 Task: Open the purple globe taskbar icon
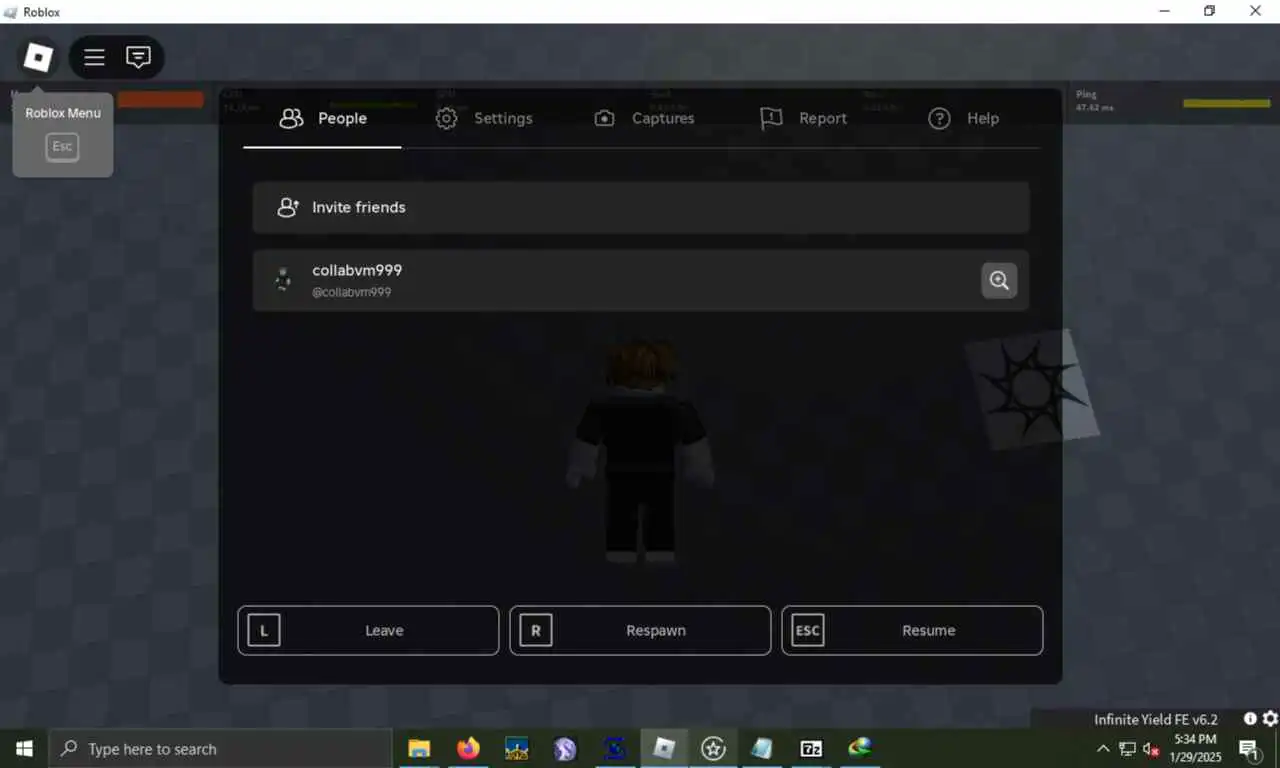click(565, 748)
